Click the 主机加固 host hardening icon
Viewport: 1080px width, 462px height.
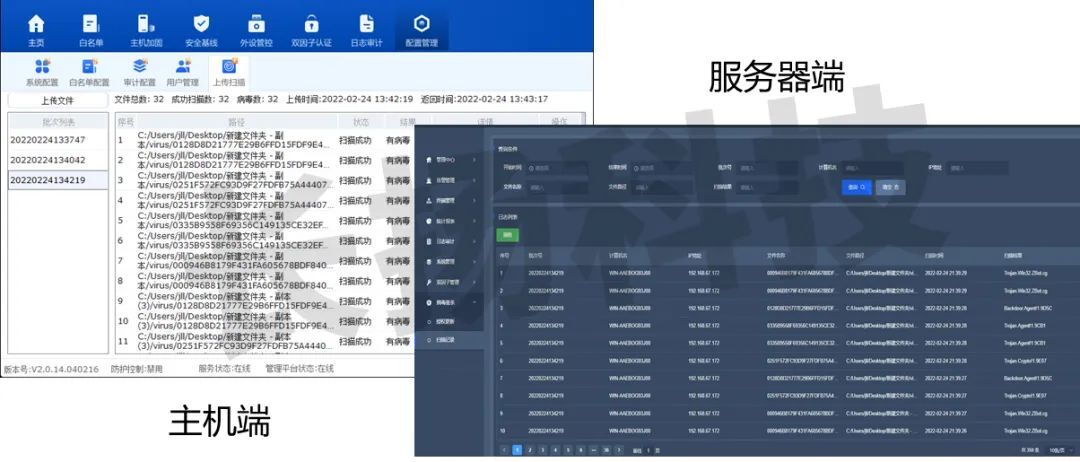146,29
